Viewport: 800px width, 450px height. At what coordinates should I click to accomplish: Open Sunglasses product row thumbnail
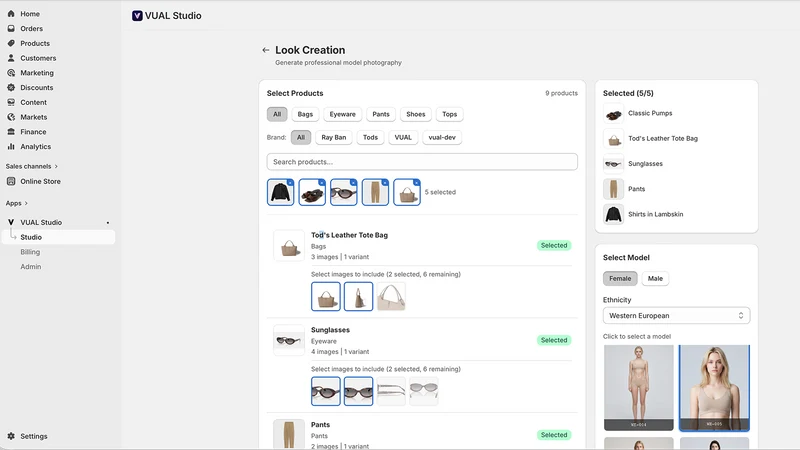289,340
